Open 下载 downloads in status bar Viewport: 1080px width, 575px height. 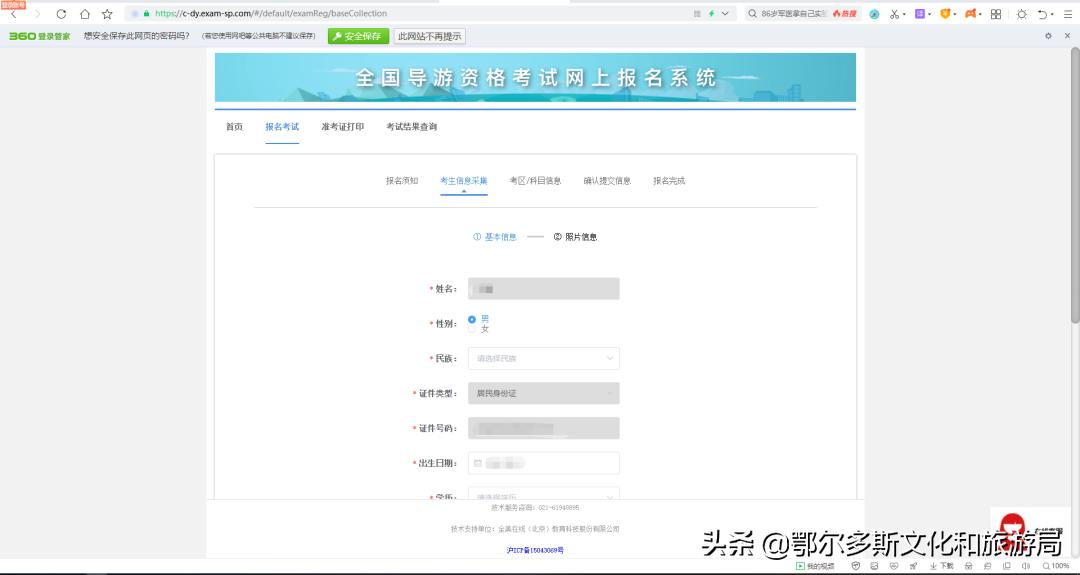point(942,566)
